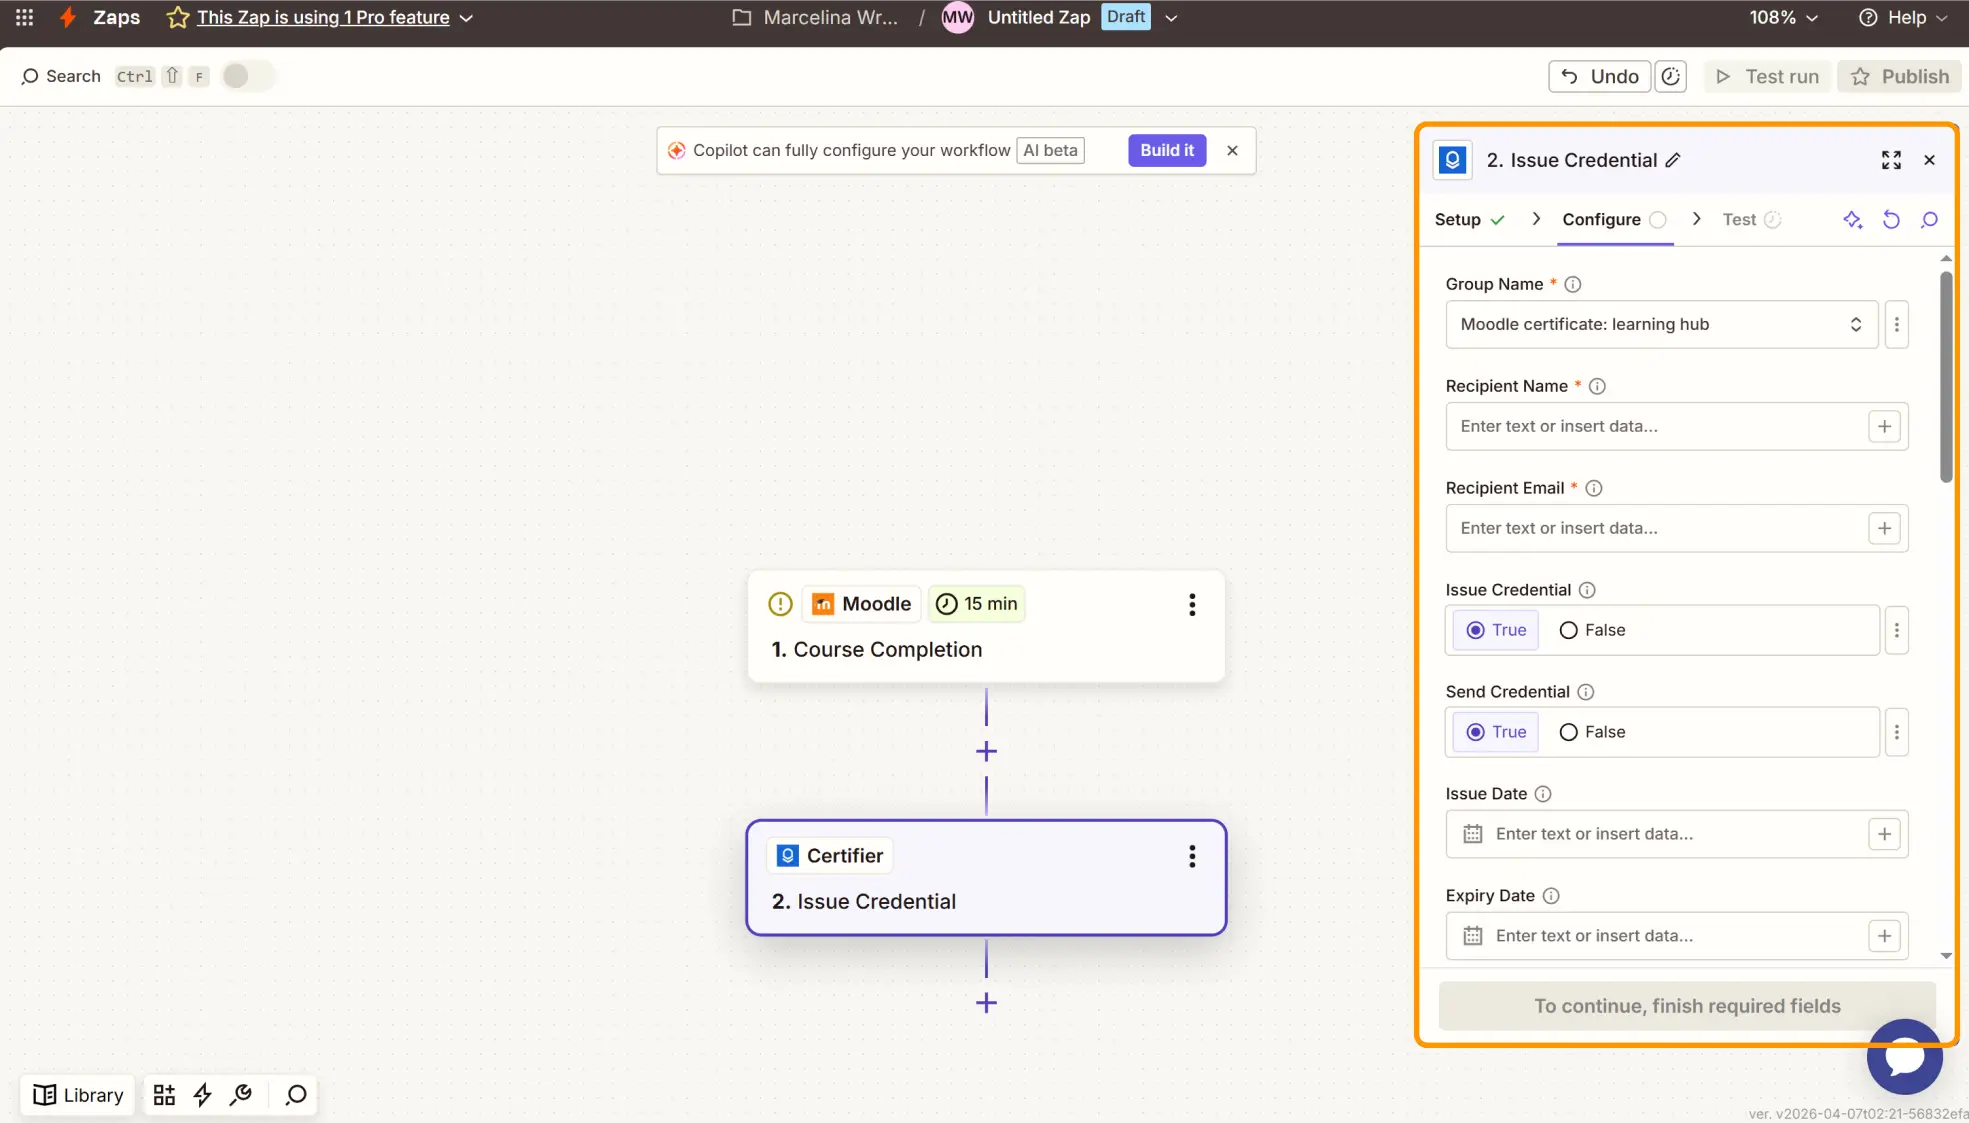
Task: Toggle the switch next to Search
Action: coord(246,77)
